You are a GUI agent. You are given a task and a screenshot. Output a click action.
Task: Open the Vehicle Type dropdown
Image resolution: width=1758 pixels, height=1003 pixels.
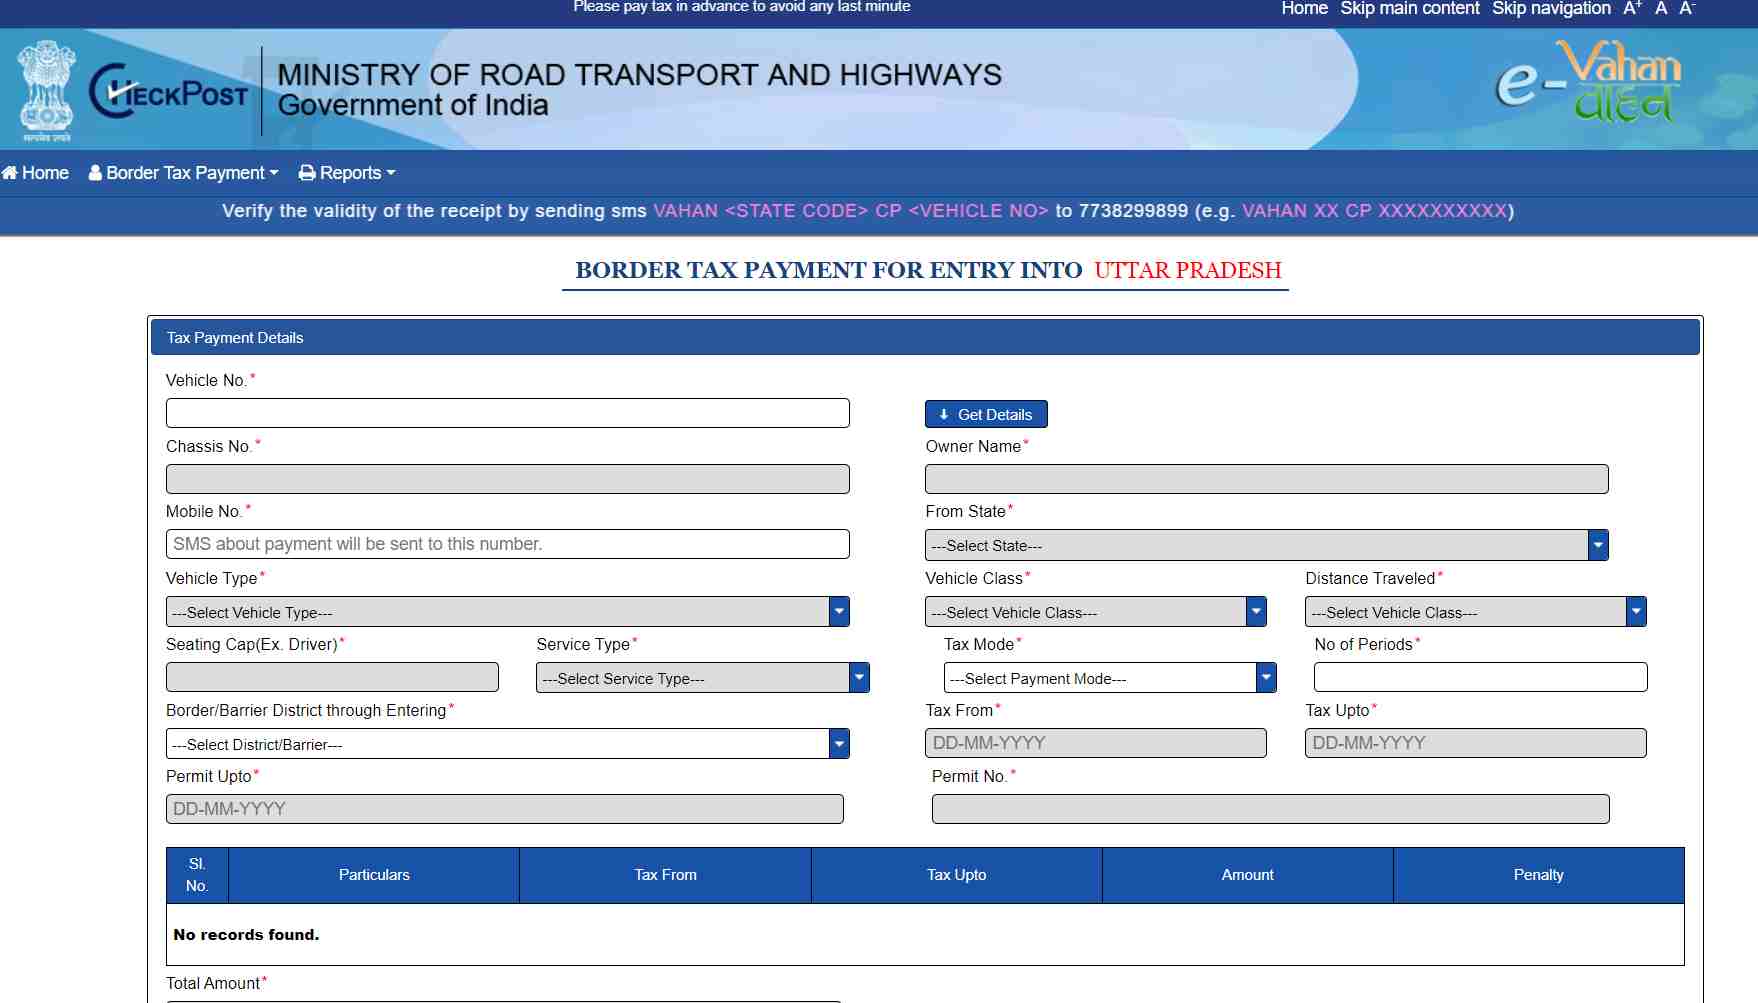pos(838,611)
